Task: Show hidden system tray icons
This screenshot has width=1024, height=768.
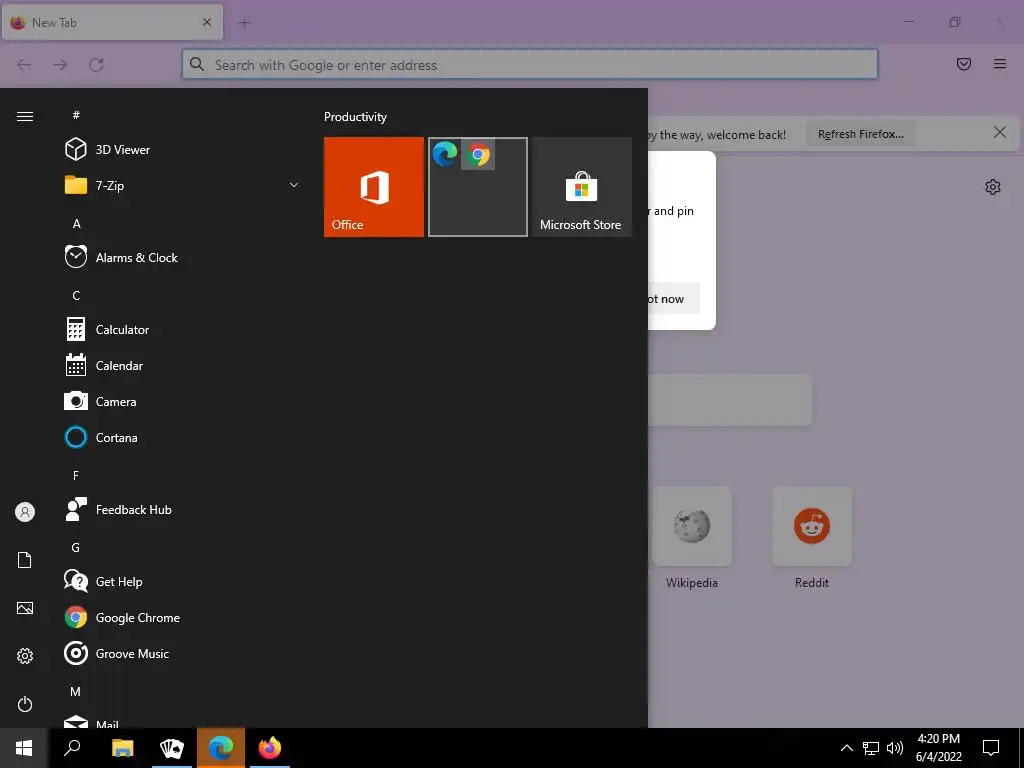Action: tap(846, 748)
